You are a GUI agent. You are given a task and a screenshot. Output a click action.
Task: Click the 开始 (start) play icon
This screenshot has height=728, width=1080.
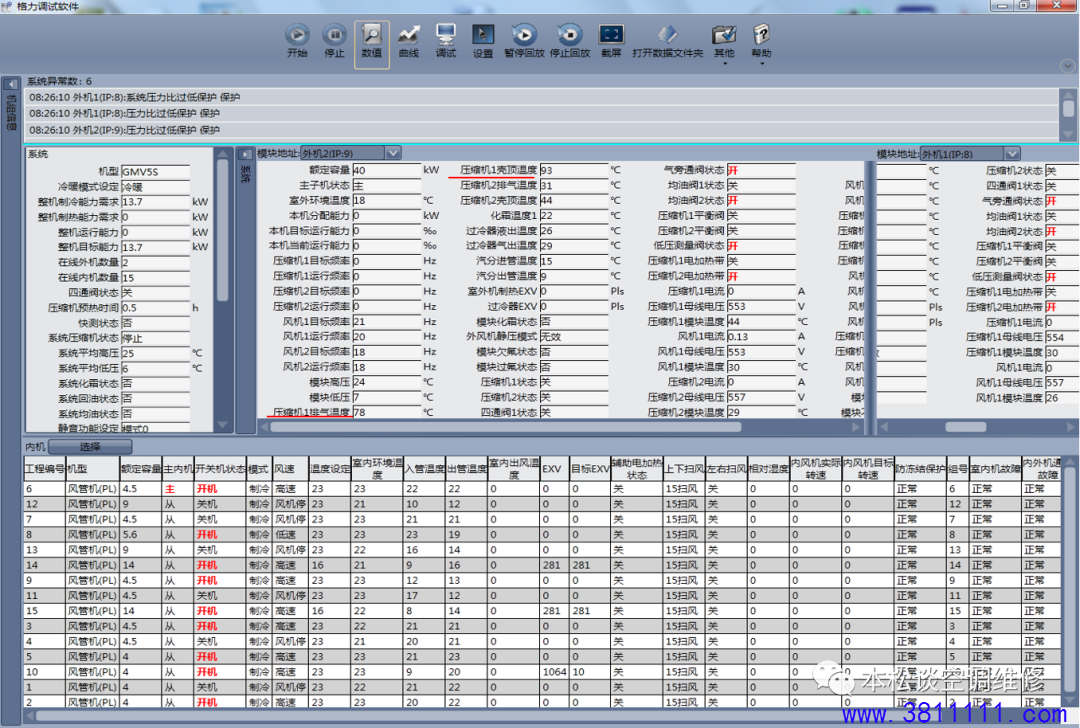[297, 35]
